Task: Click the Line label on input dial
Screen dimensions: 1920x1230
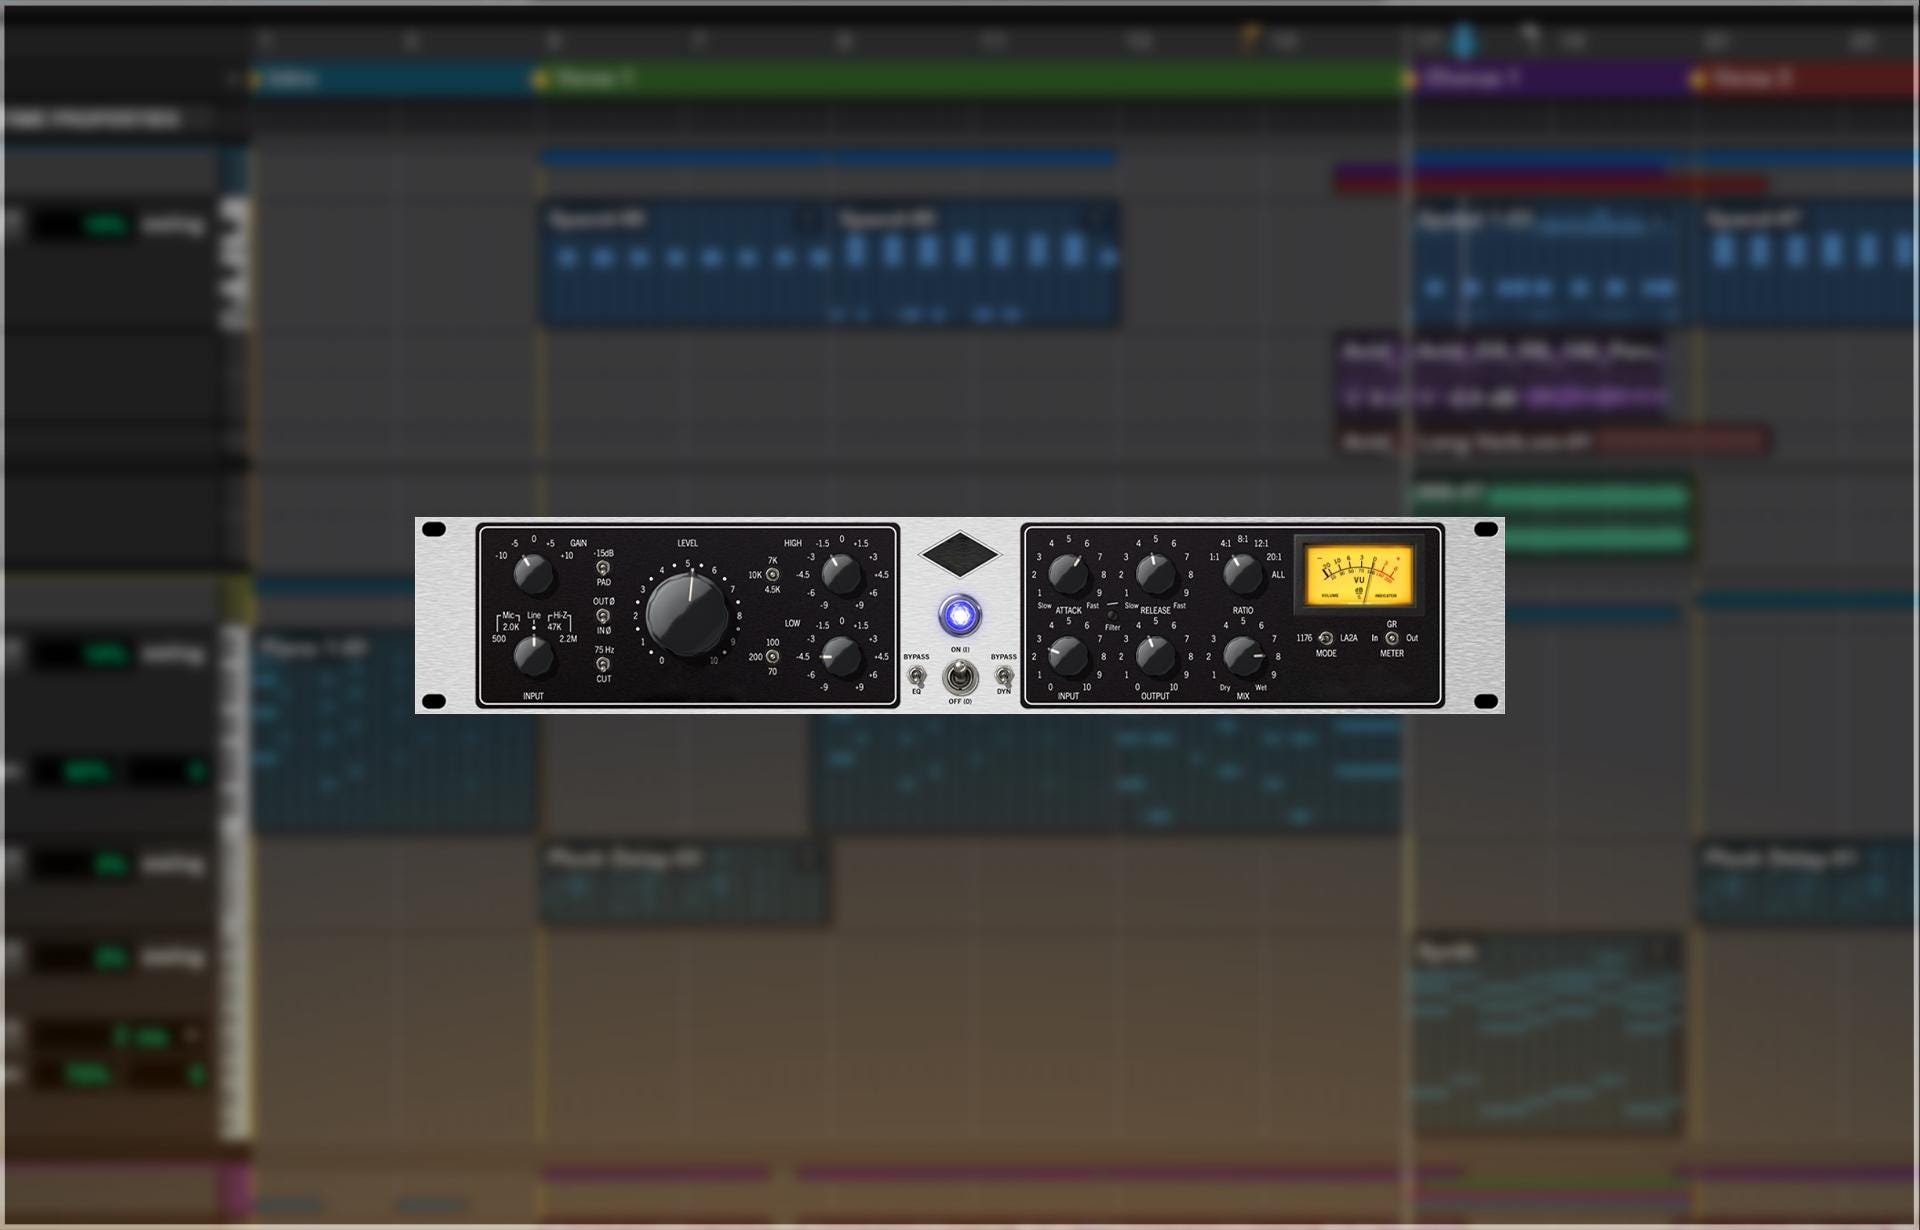Action: point(534,616)
